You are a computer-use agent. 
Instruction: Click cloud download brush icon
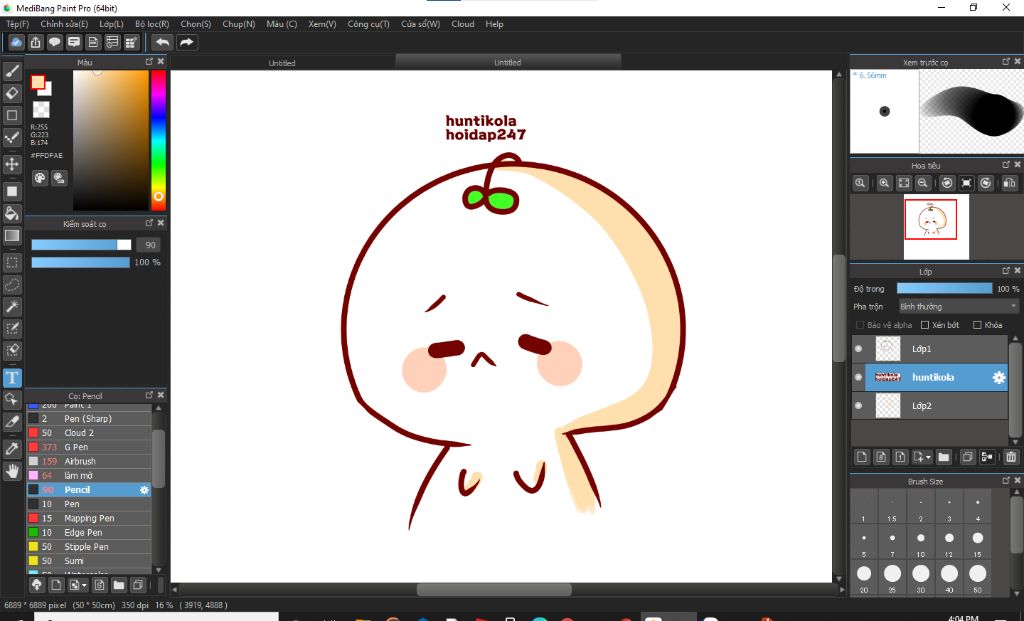tap(37, 585)
